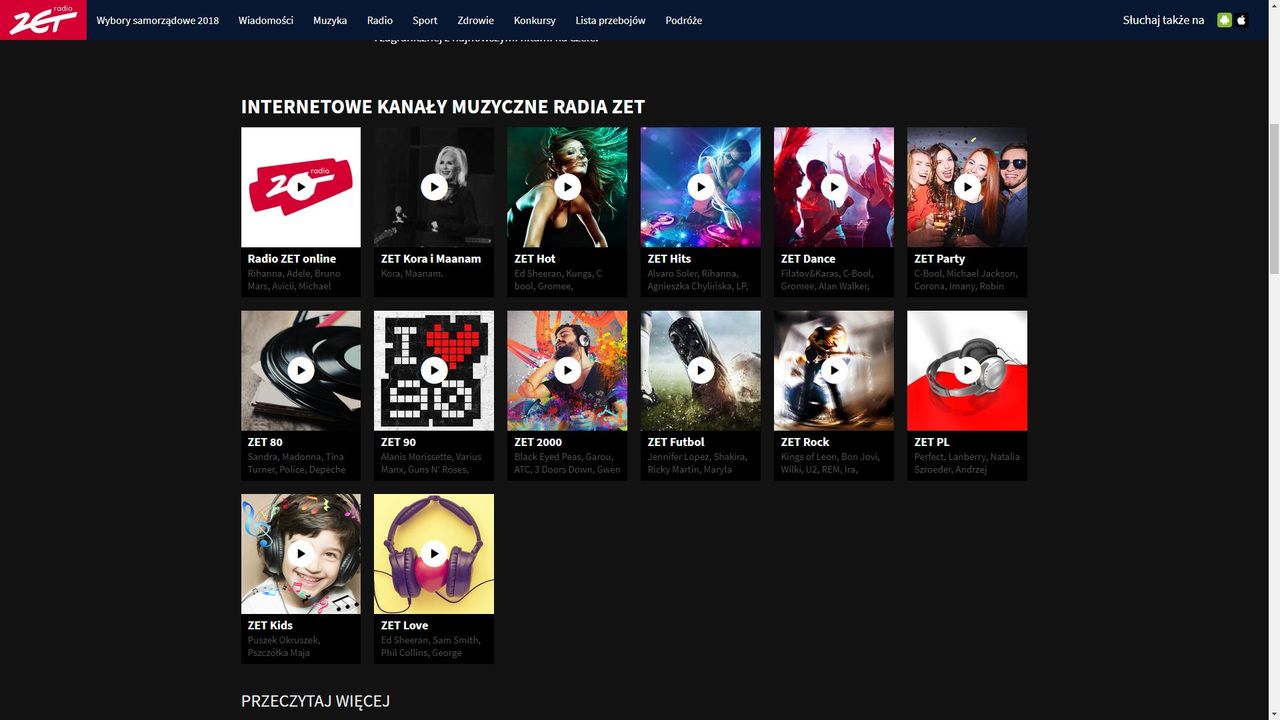Play the ZET 2000 station
Viewport: 1280px width, 720px height.
click(x=567, y=370)
